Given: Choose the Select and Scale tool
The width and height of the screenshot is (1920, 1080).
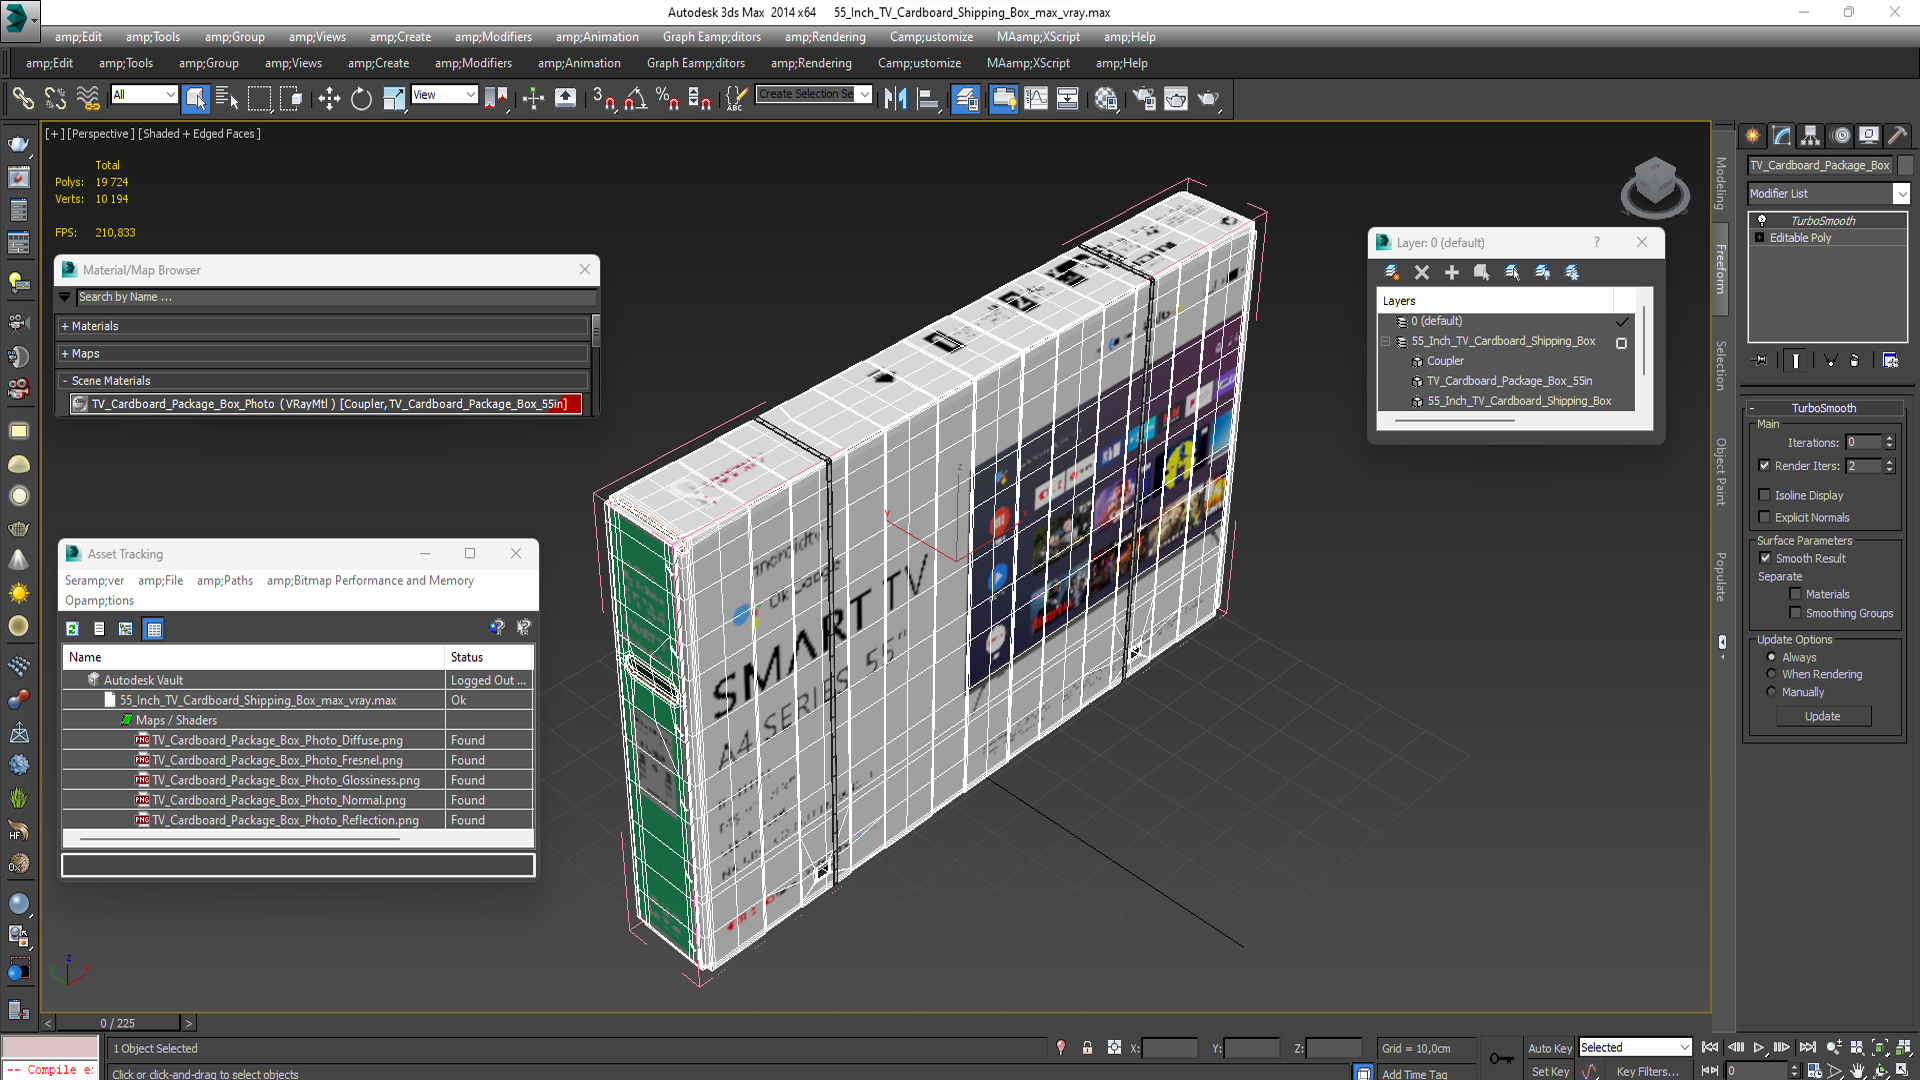Looking at the screenshot, I should pyautogui.click(x=394, y=98).
